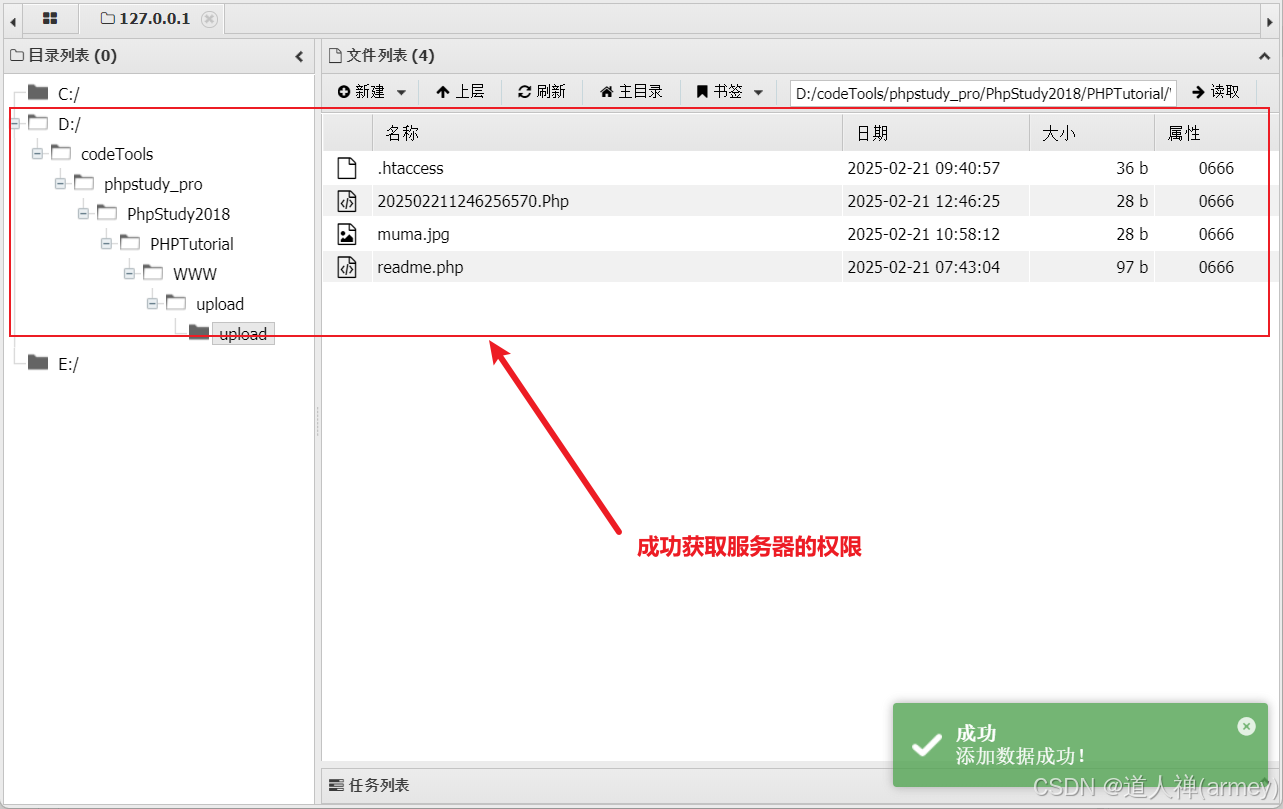
Task: Select the E:/ drive folder
Action: (x=68, y=364)
